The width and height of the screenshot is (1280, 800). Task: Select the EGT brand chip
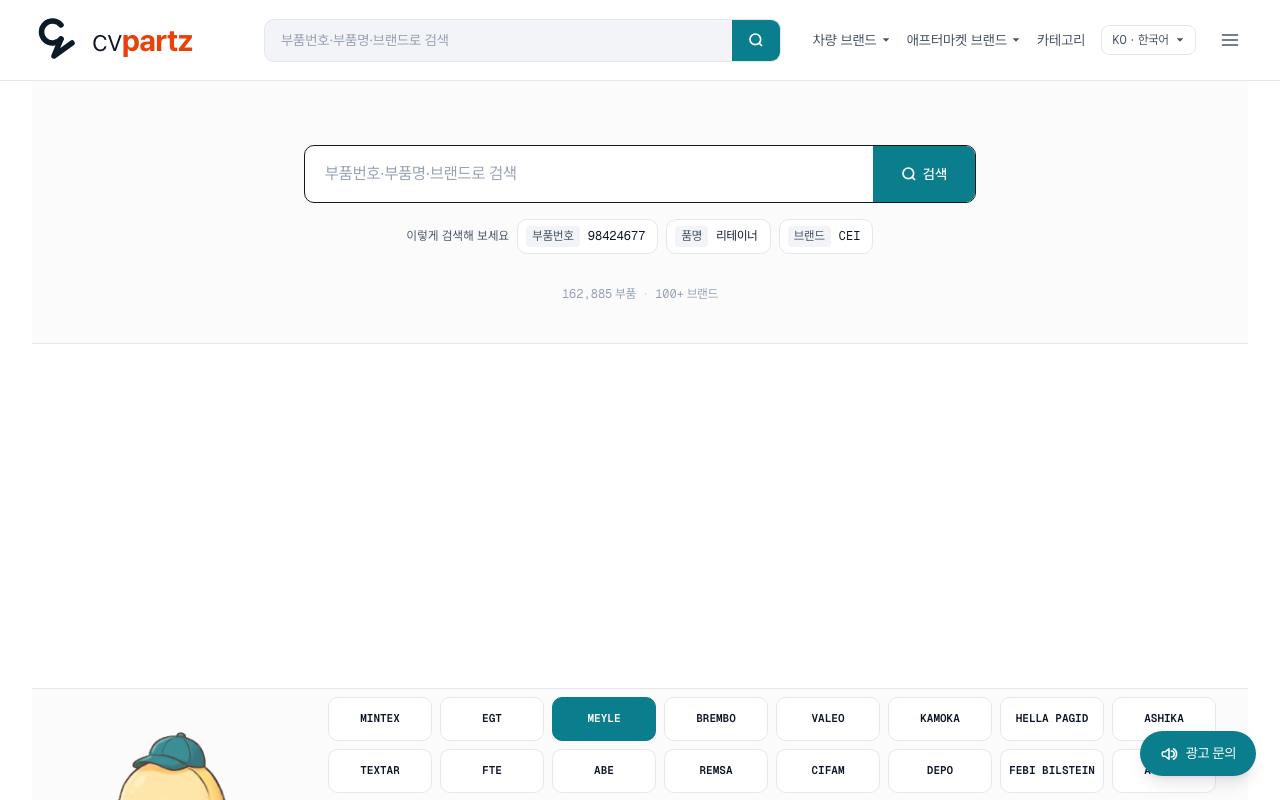pyautogui.click(x=492, y=719)
